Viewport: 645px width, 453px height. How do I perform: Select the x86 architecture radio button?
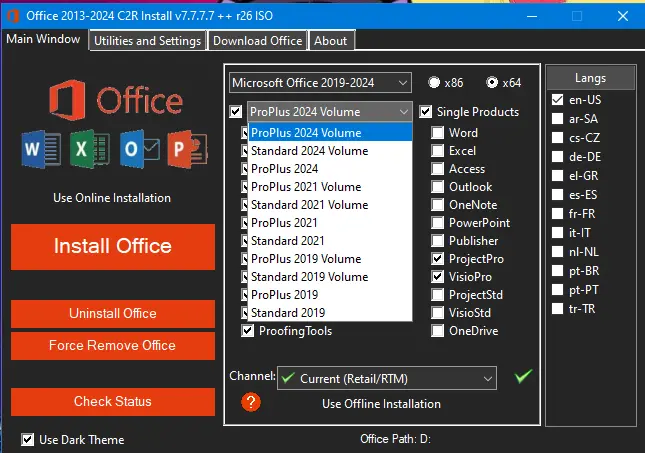tap(434, 83)
